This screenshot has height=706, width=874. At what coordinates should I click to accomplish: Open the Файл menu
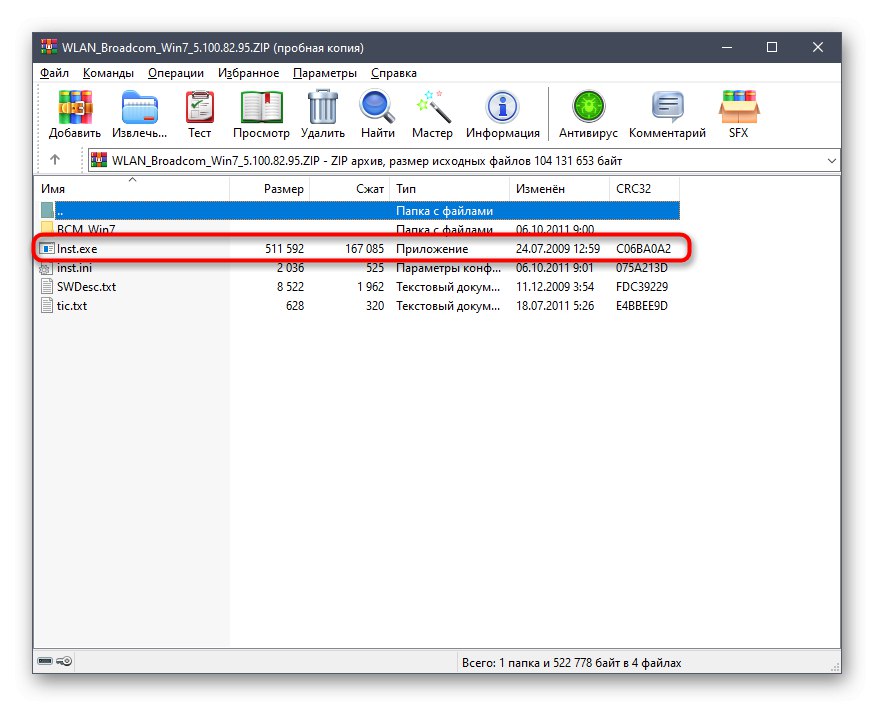[x=54, y=73]
